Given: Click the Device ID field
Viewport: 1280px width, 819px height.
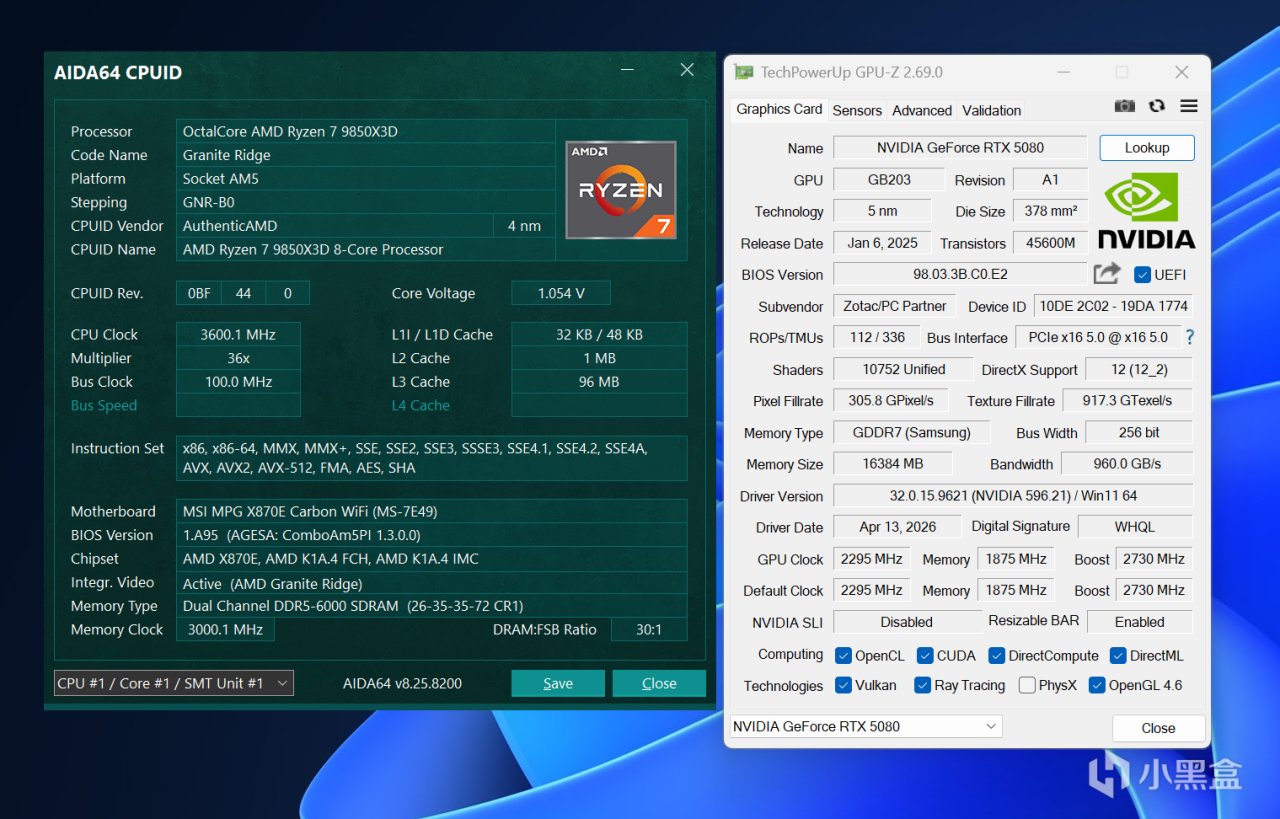Looking at the screenshot, I should (x=1113, y=306).
